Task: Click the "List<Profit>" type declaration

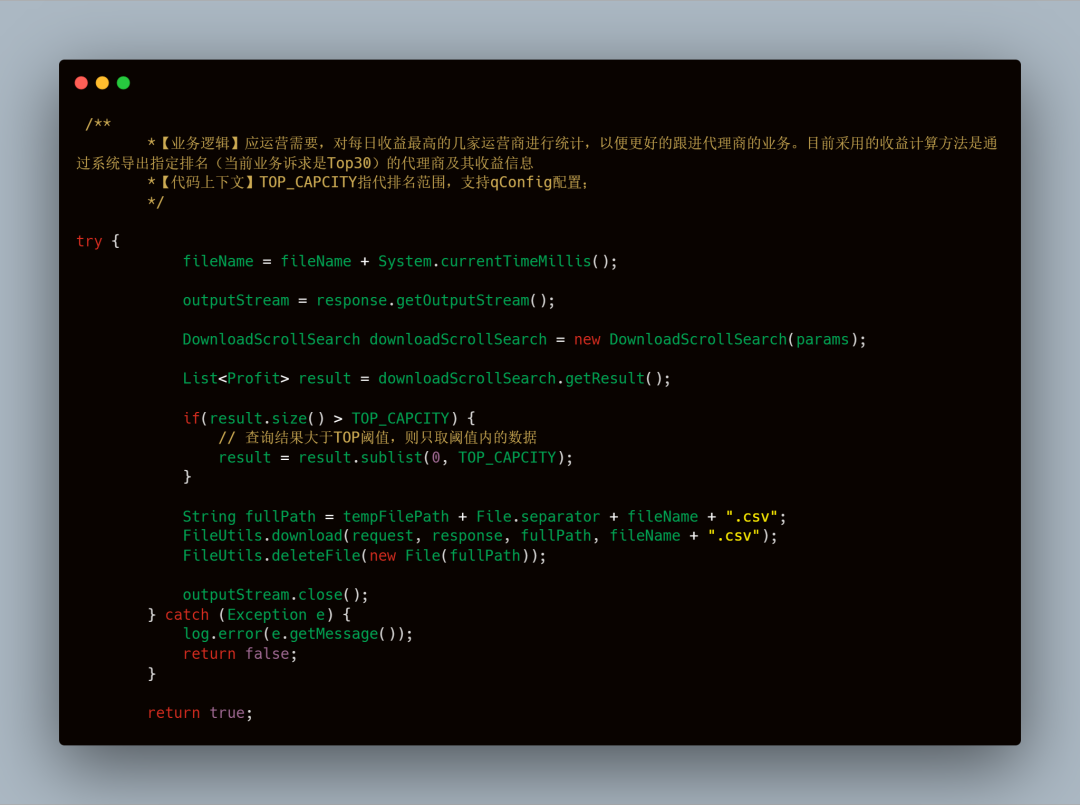Action: pyautogui.click(x=236, y=379)
